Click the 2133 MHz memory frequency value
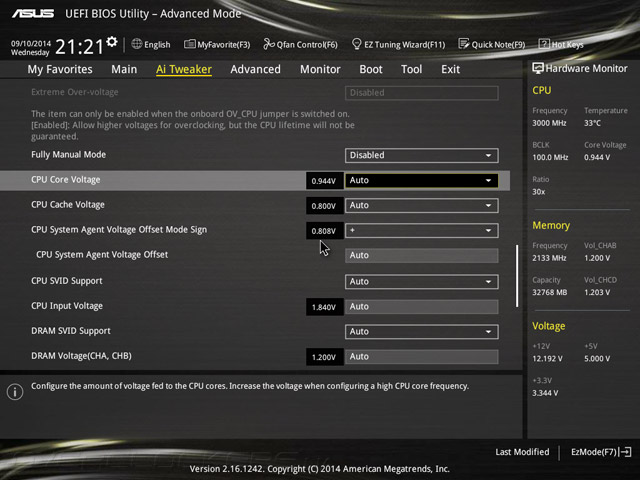 click(549, 258)
